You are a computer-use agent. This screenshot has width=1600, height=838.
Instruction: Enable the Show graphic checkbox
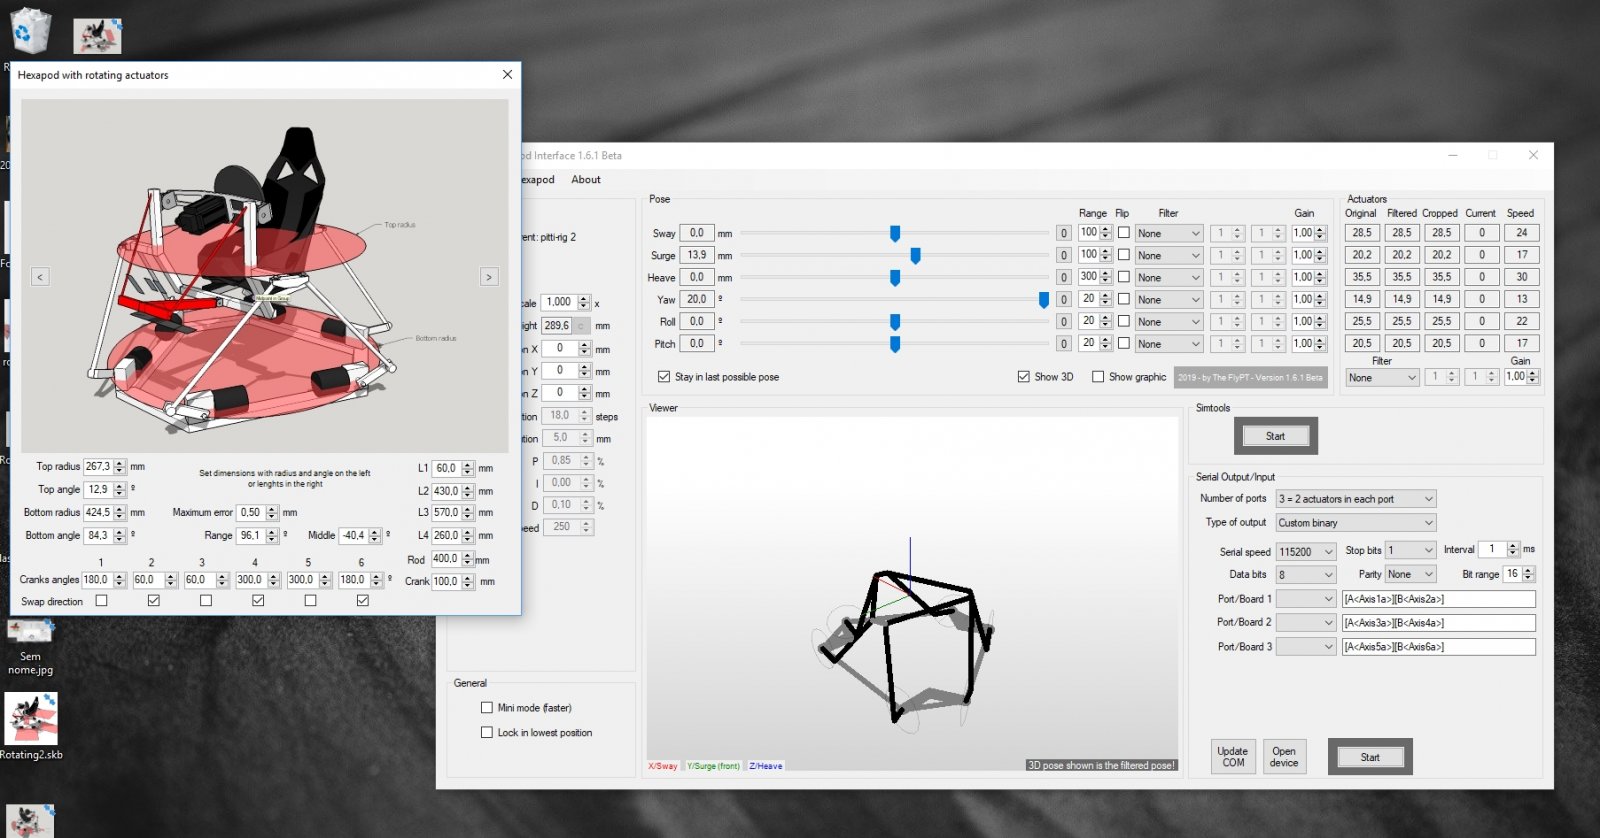coord(1098,377)
